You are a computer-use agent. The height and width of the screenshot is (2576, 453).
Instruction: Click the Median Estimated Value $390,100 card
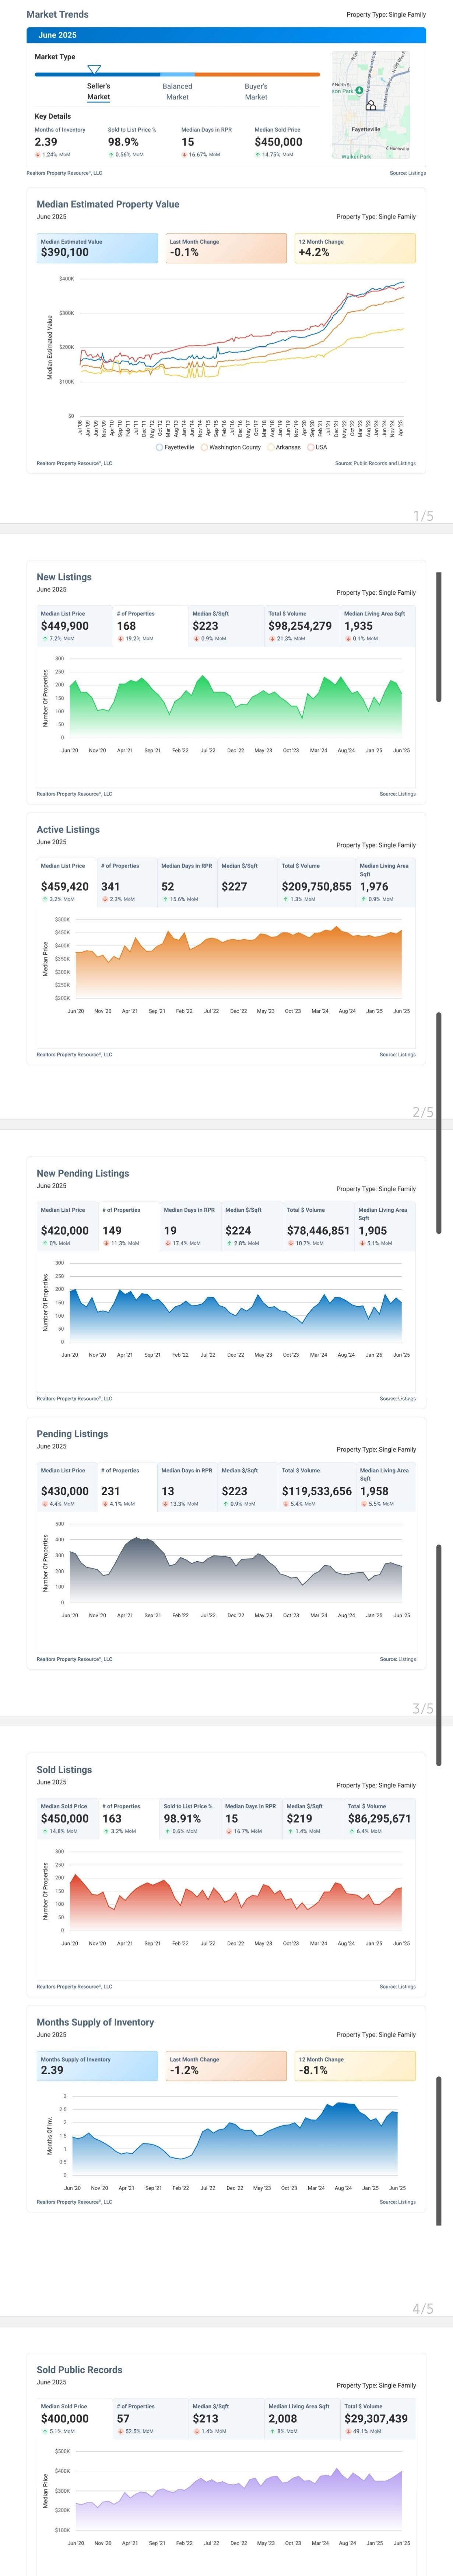97,248
